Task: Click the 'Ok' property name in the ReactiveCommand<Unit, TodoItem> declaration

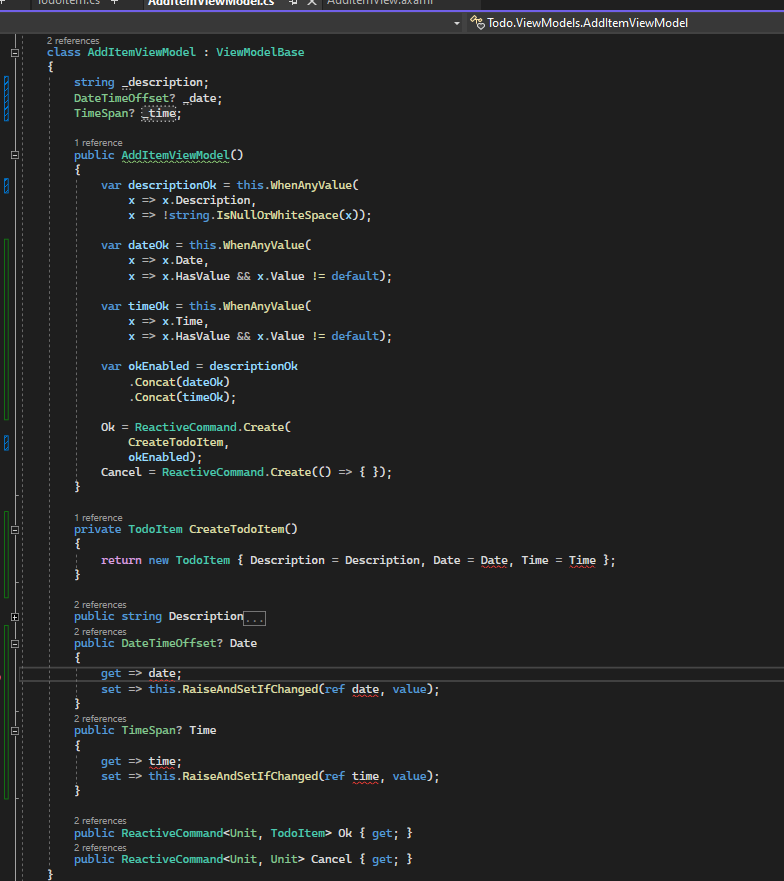Action: 345,833
